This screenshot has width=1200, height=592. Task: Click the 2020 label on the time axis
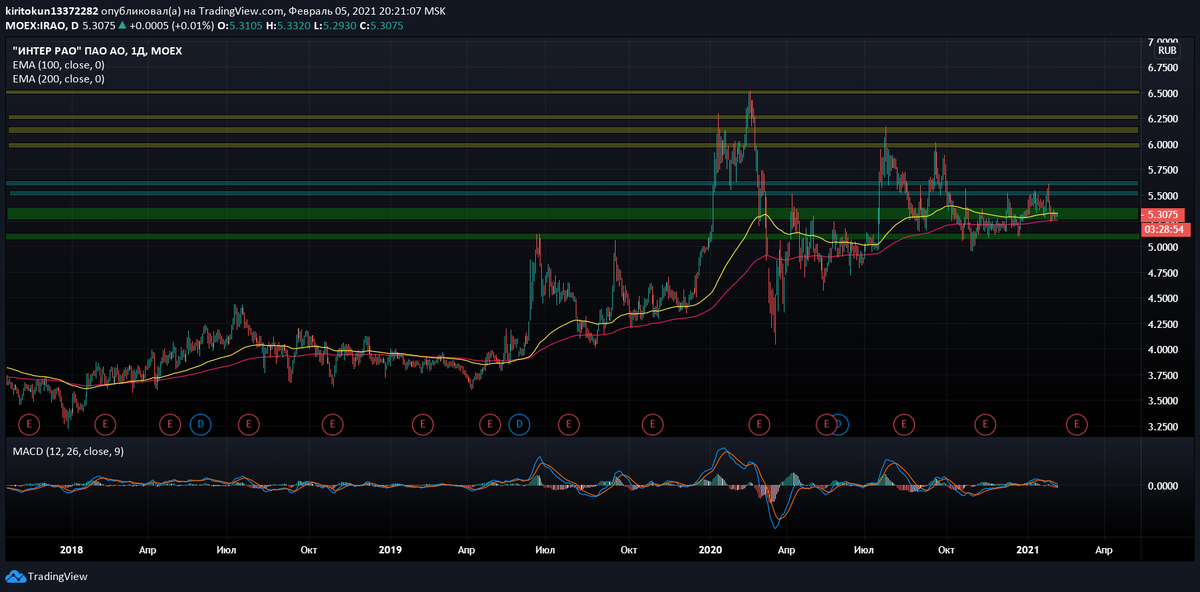coord(710,550)
